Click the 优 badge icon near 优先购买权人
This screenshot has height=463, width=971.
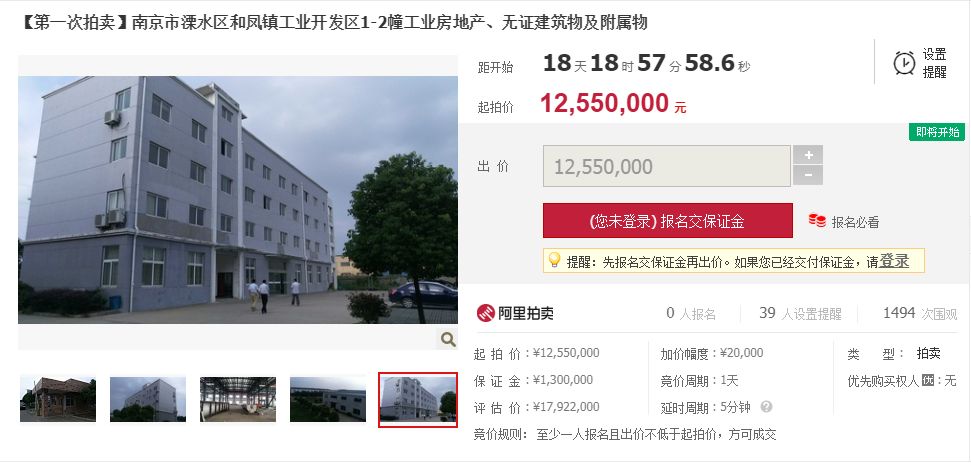click(927, 381)
